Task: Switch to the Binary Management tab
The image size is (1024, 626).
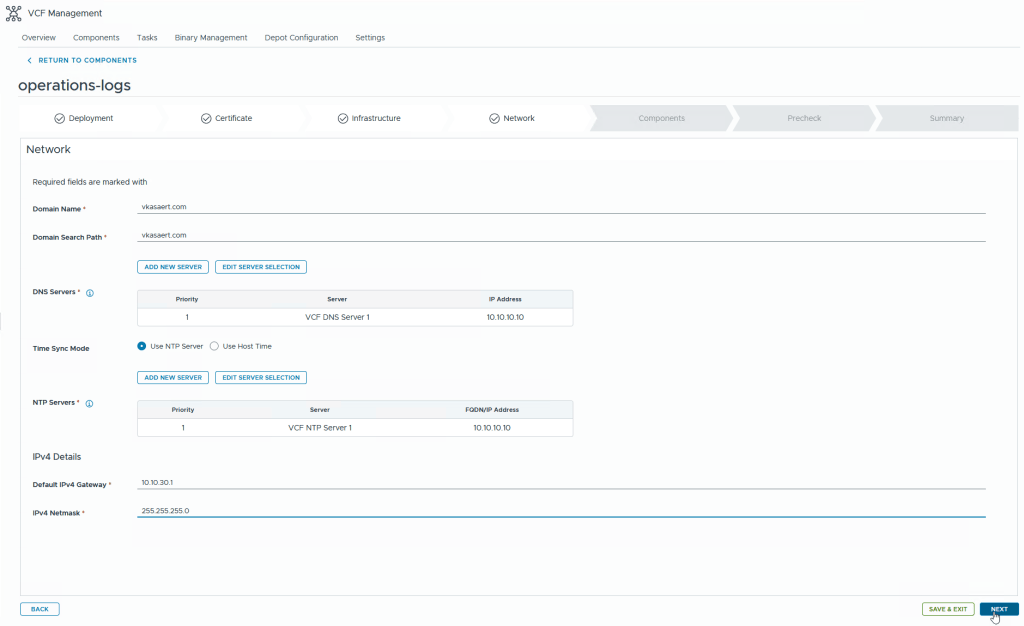Action: pyautogui.click(x=211, y=38)
